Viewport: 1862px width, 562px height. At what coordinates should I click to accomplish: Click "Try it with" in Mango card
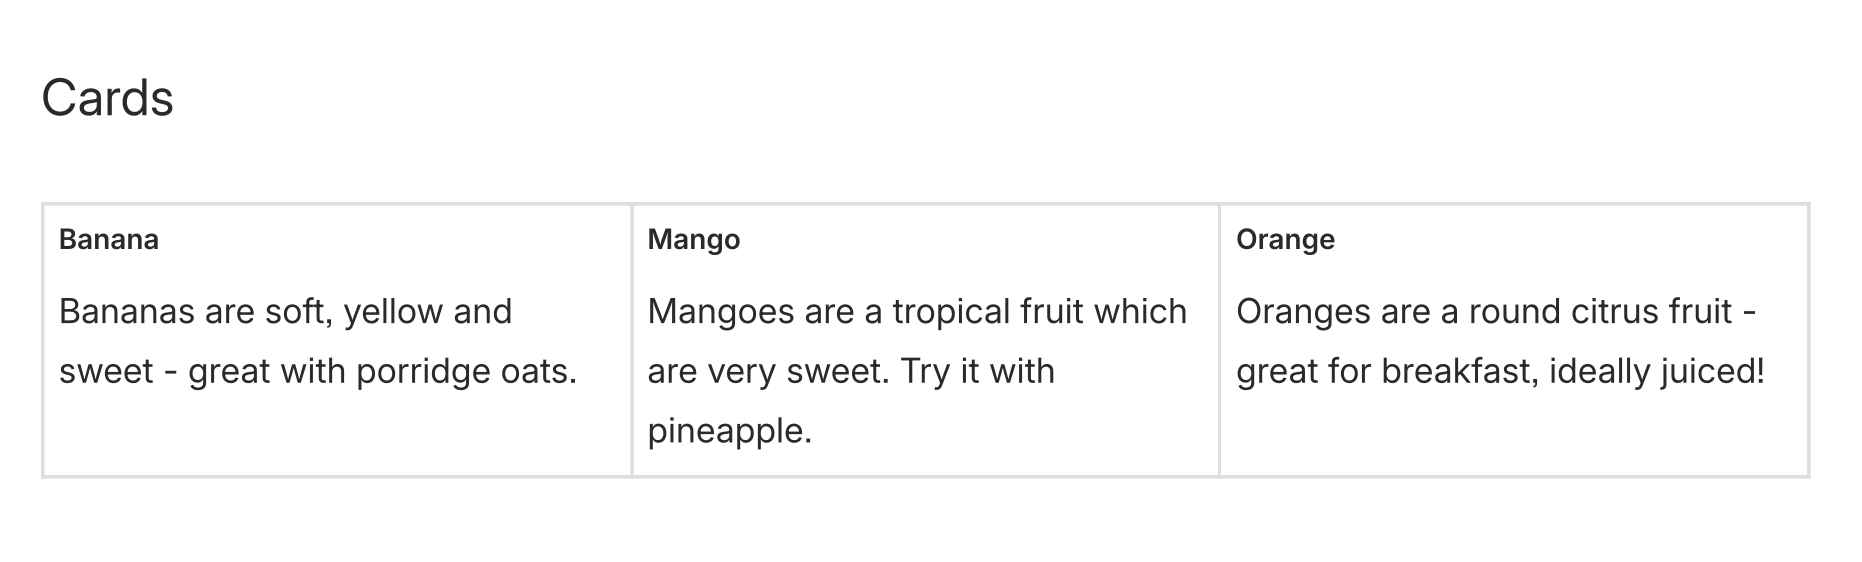(x=977, y=372)
